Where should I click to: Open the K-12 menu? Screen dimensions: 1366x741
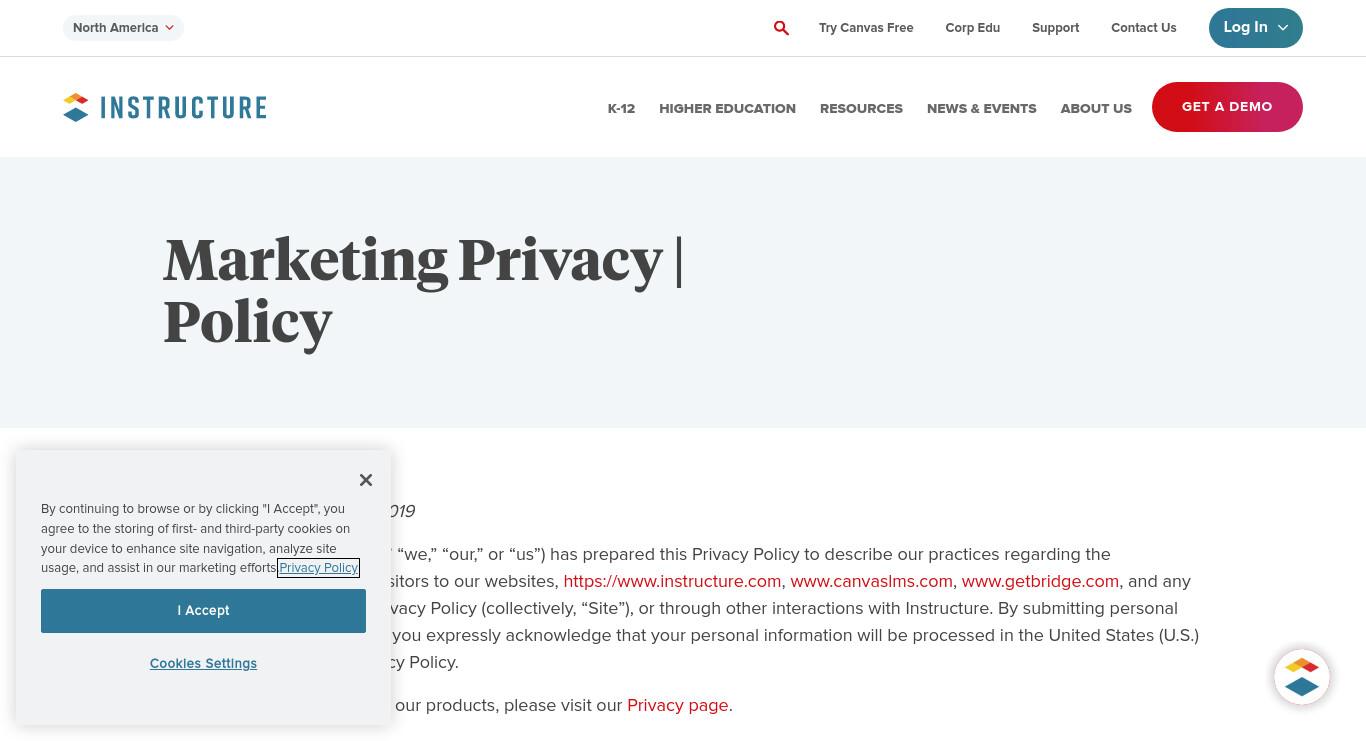click(621, 108)
